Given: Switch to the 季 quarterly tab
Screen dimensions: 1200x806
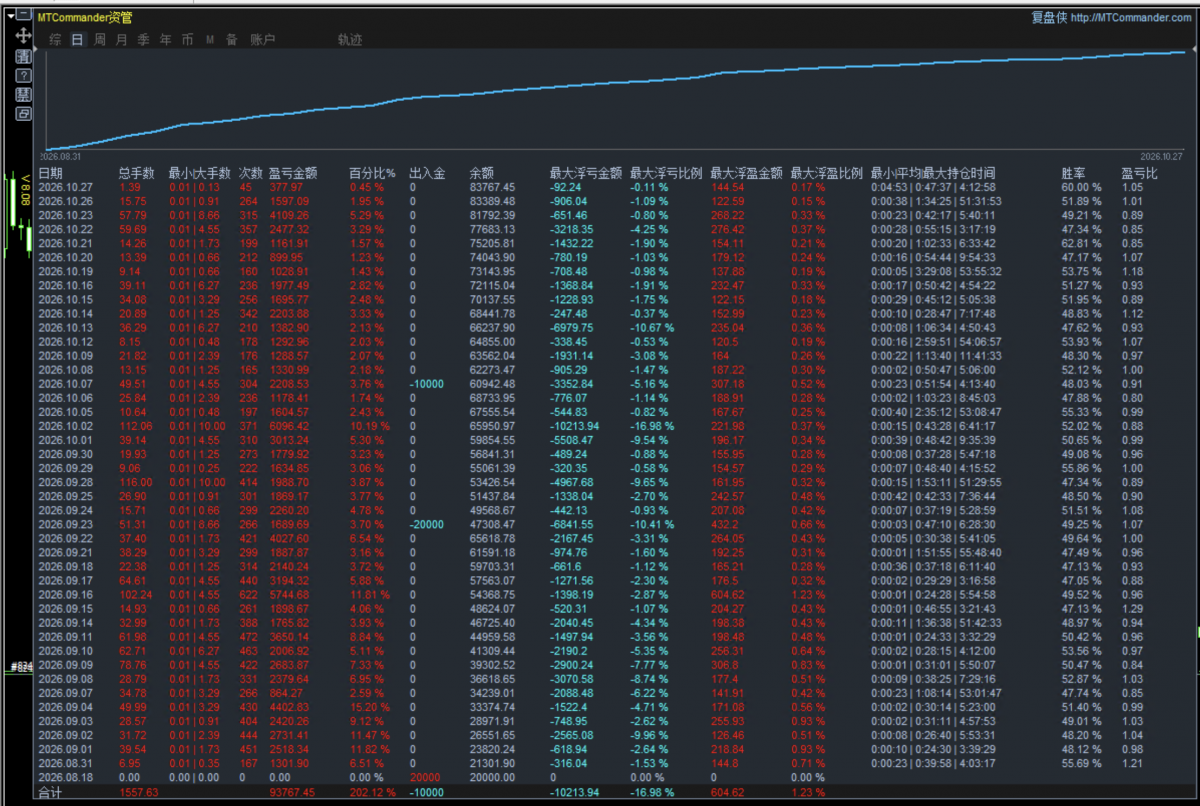Looking at the screenshot, I should pyautogui.click(x=143, y=40).
